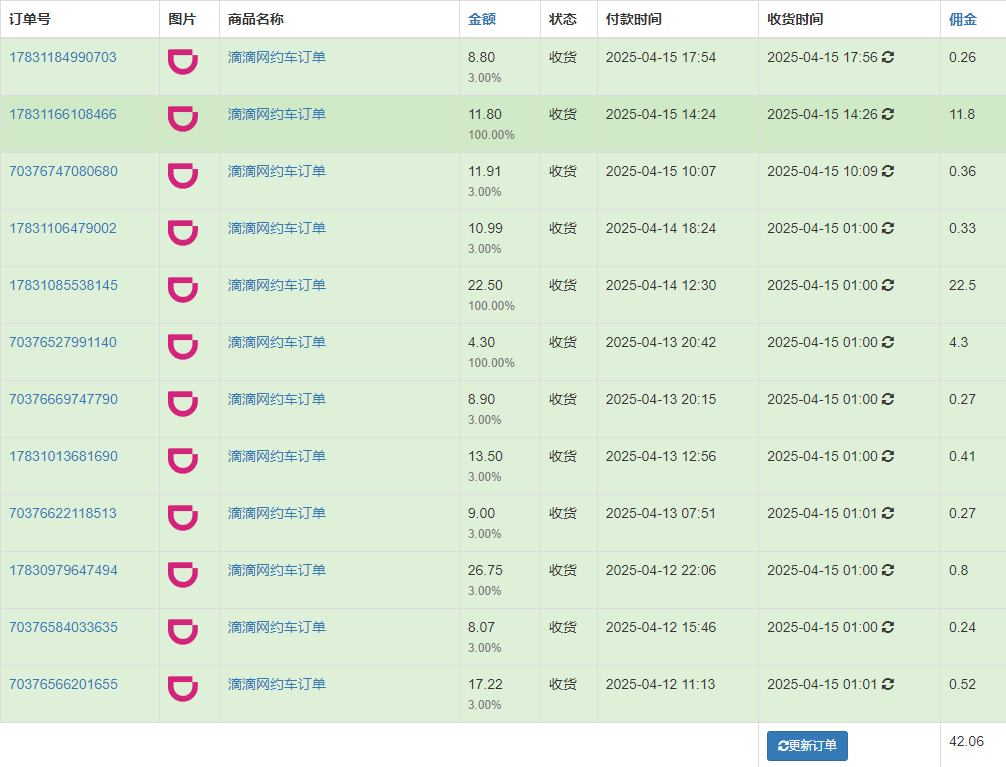
Task: Open order number 17831166108466
Action: tap(63, 114)
